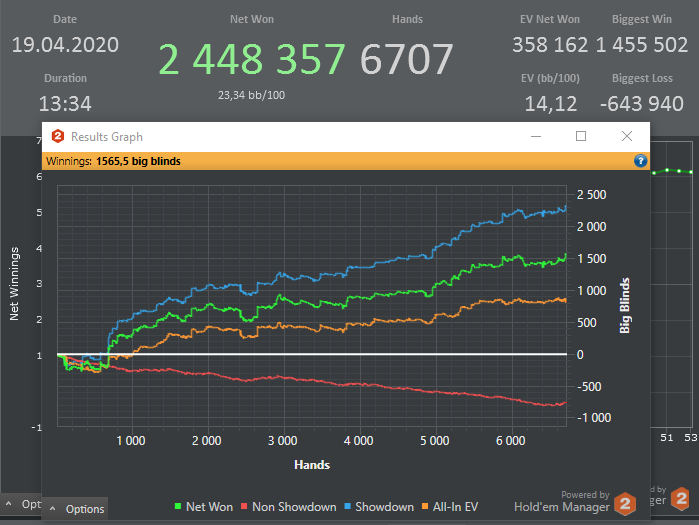This screenshot has width=699, height=525.
Task: Click the blue Showdown color square
Action: pos(347,506)
